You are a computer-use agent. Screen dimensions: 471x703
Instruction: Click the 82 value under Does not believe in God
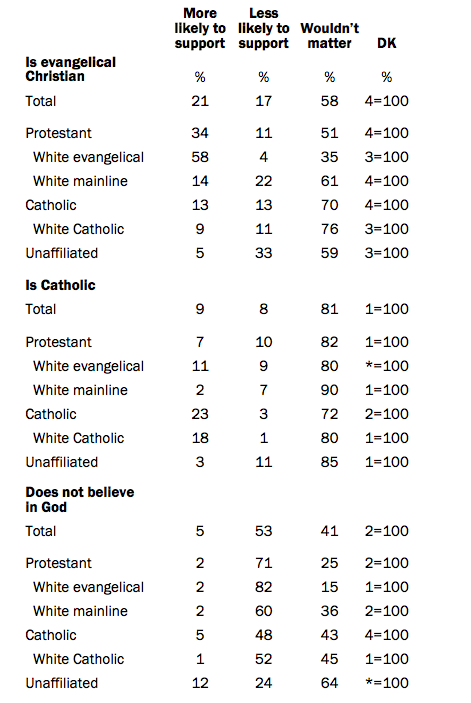click(x=264, y=587)
